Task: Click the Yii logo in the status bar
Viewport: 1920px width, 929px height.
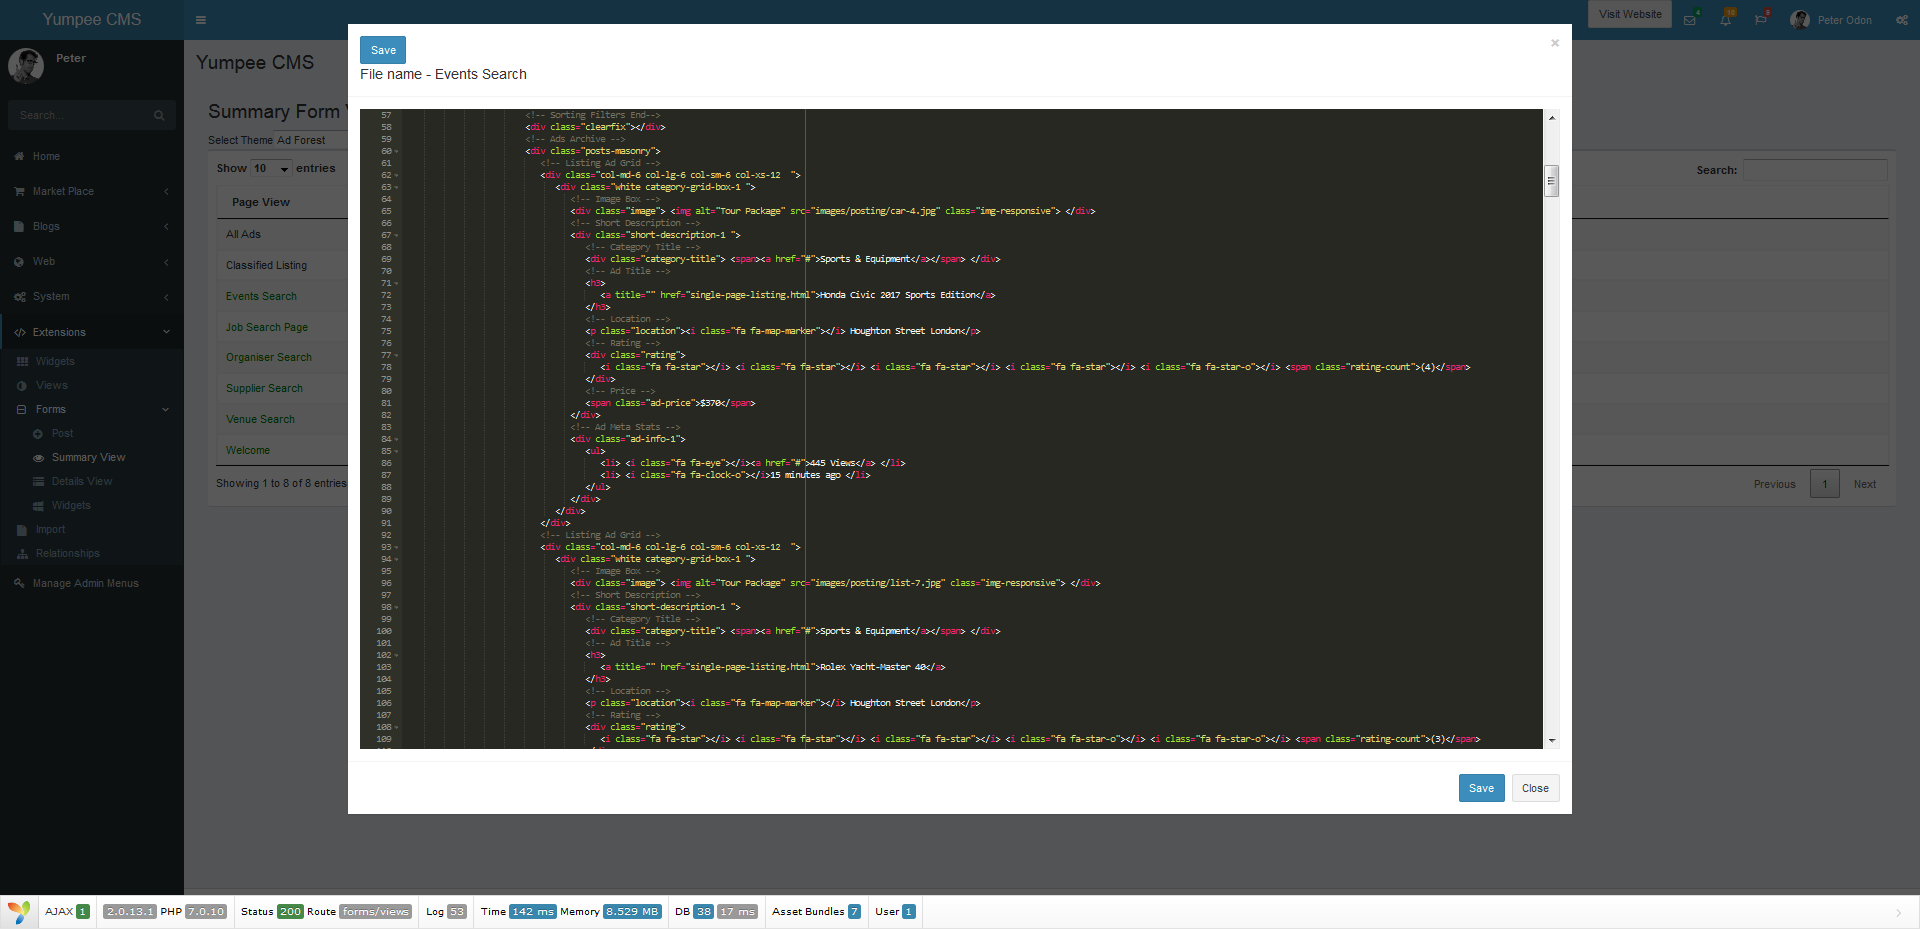Action: 20,911
